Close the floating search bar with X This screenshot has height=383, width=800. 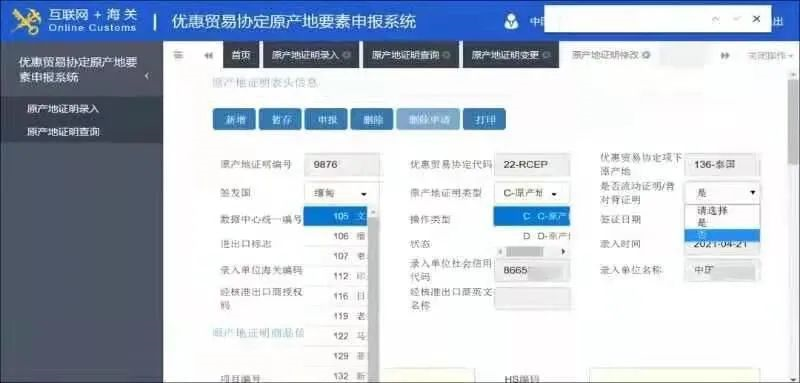coord(756,19)
